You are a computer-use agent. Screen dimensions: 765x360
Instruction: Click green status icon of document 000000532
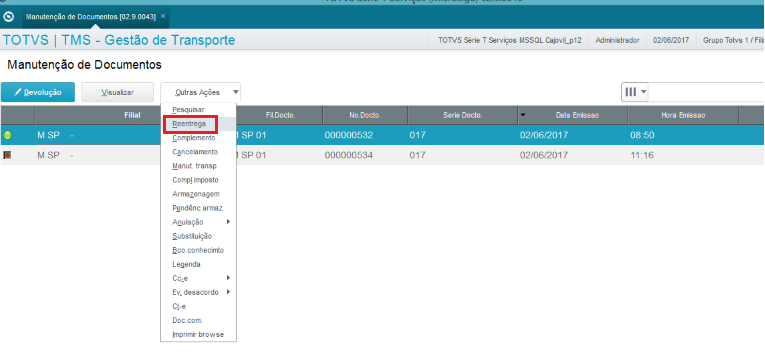point(7,135)
